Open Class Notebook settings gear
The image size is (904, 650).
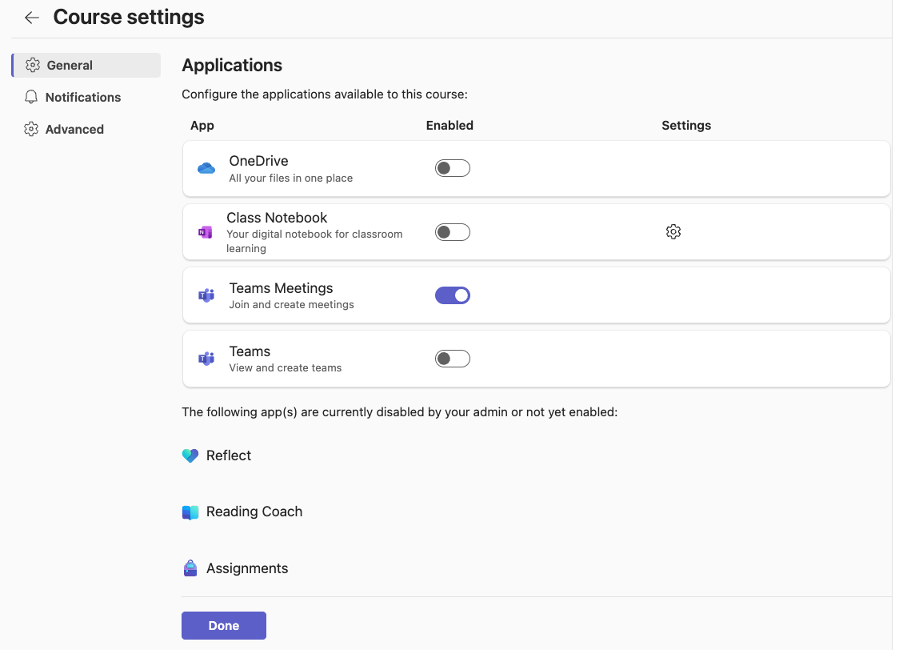[x=673, y=231]
